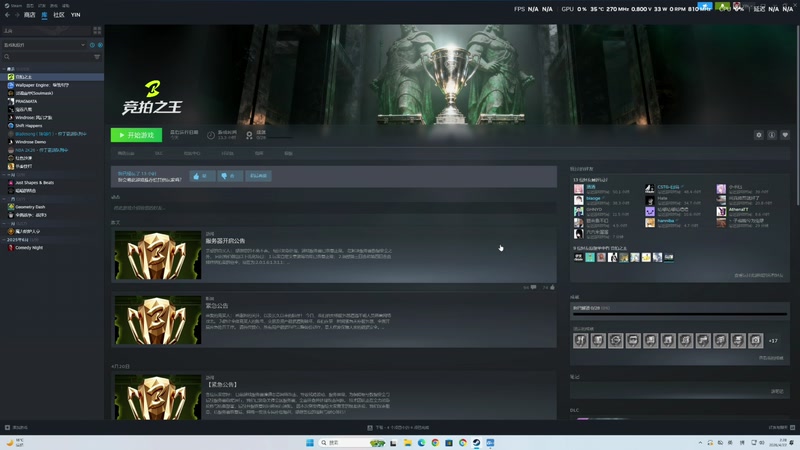800x450 pixels.
Task: Open File Explorer from the taskbar
Action: [408, 442]
